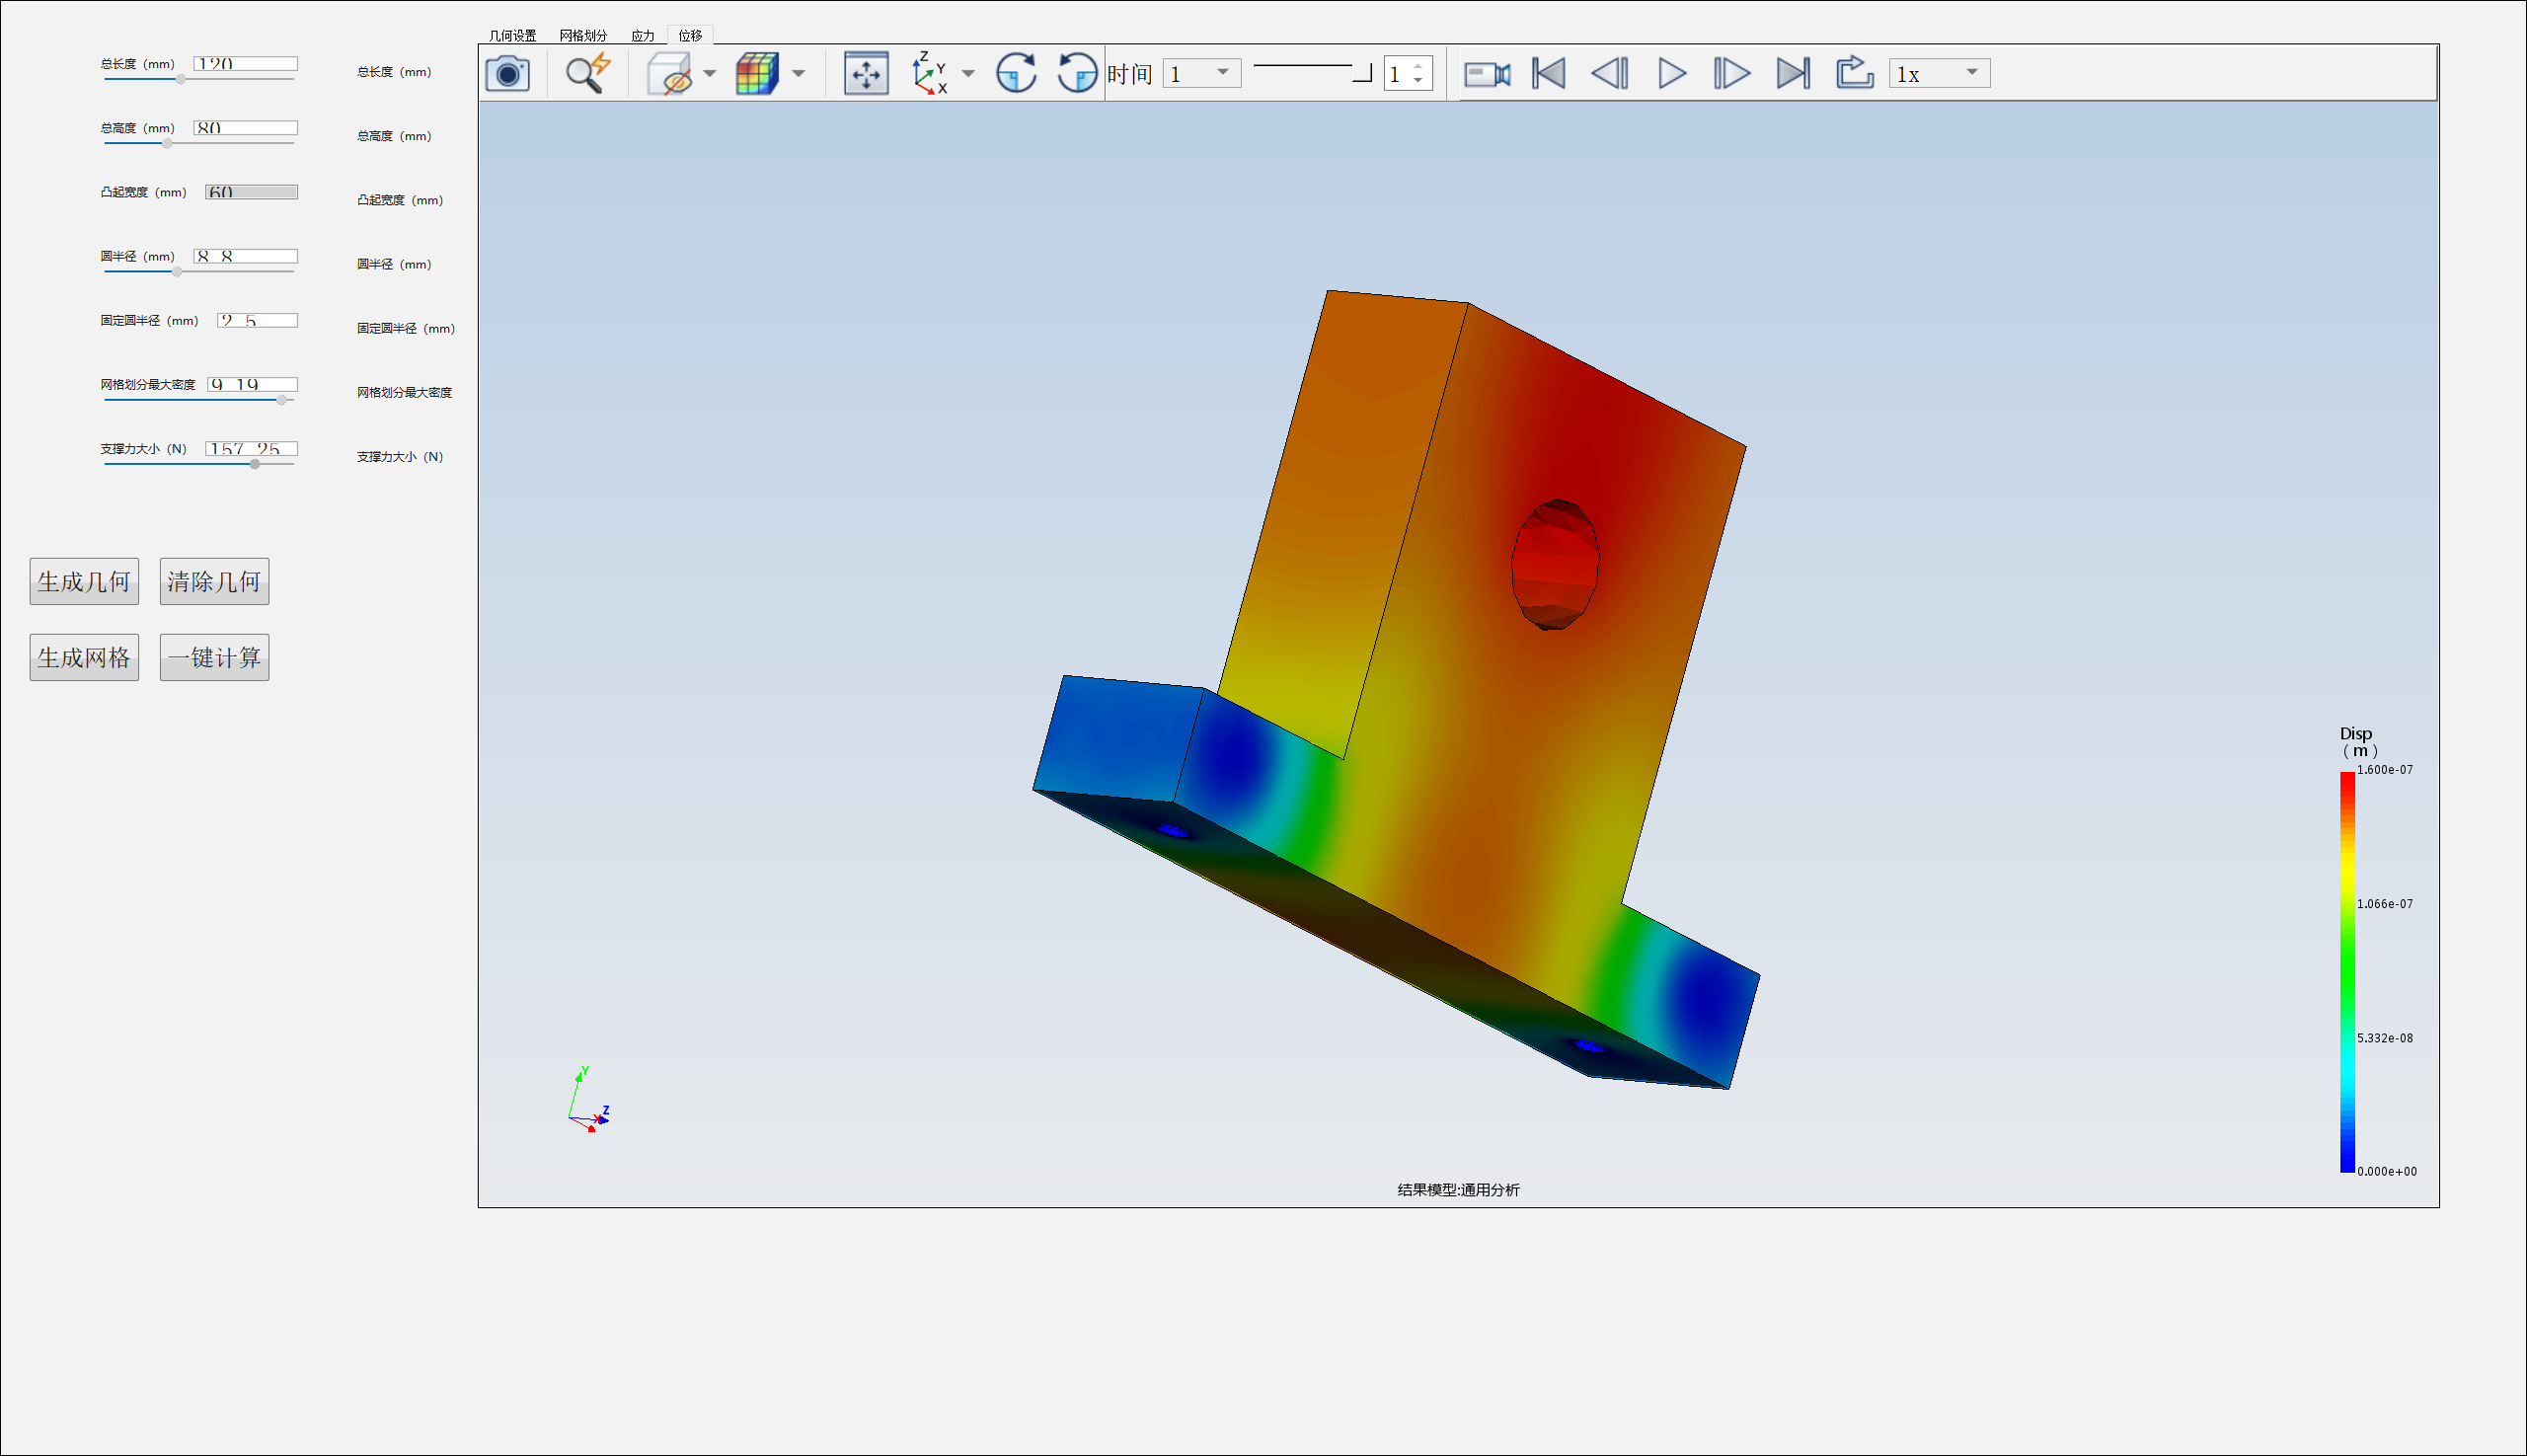Viewport: 2527px width, 1456px height.
Task: Click the hide-geometry box icon
Action: pyautogui.click(x=669, y=73)
